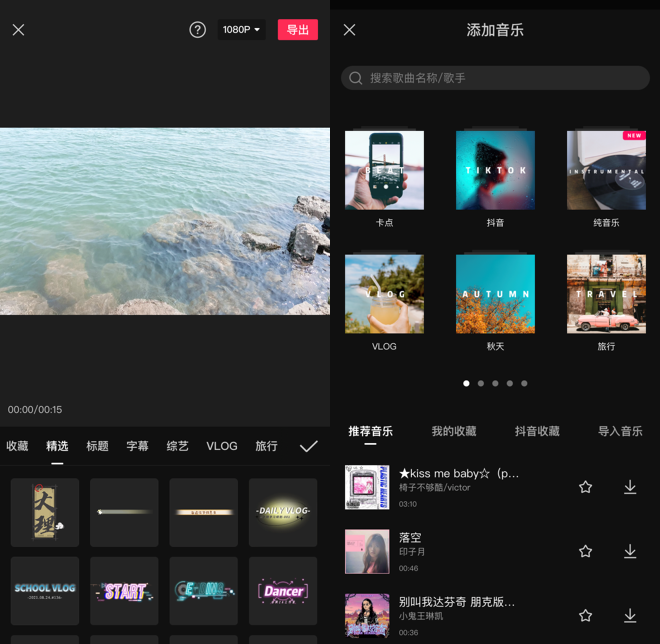
Task: Play 别叫我达芬奇 via its cover art
Action: [x=367, y=616]
